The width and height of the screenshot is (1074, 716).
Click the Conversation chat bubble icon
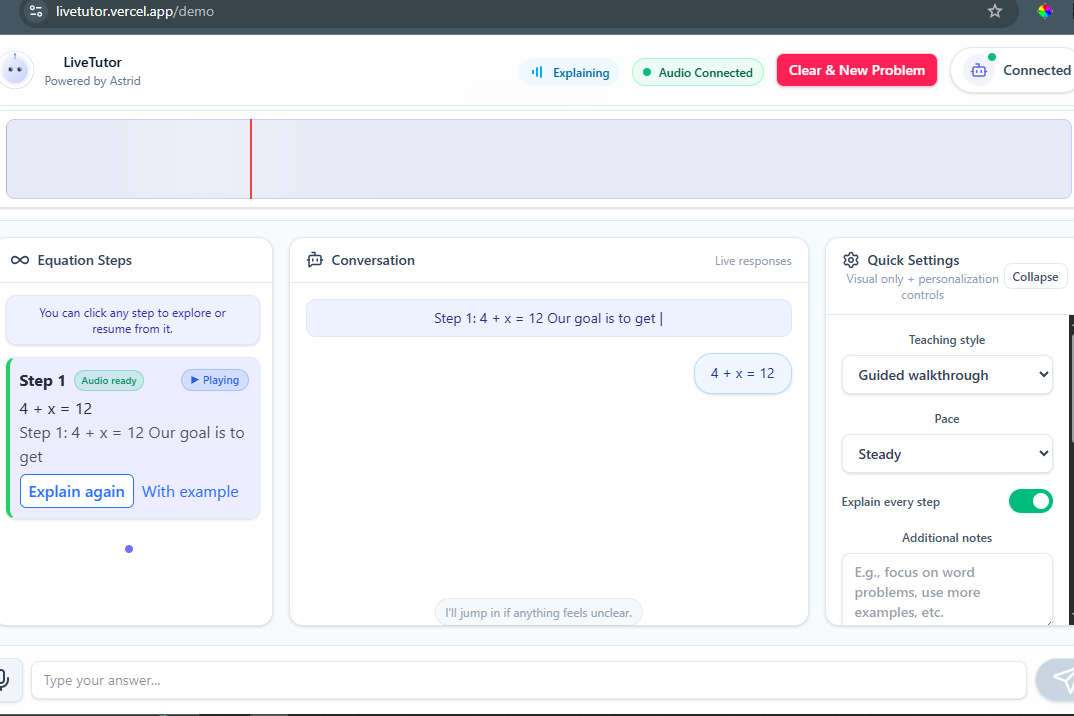point(315,260)
